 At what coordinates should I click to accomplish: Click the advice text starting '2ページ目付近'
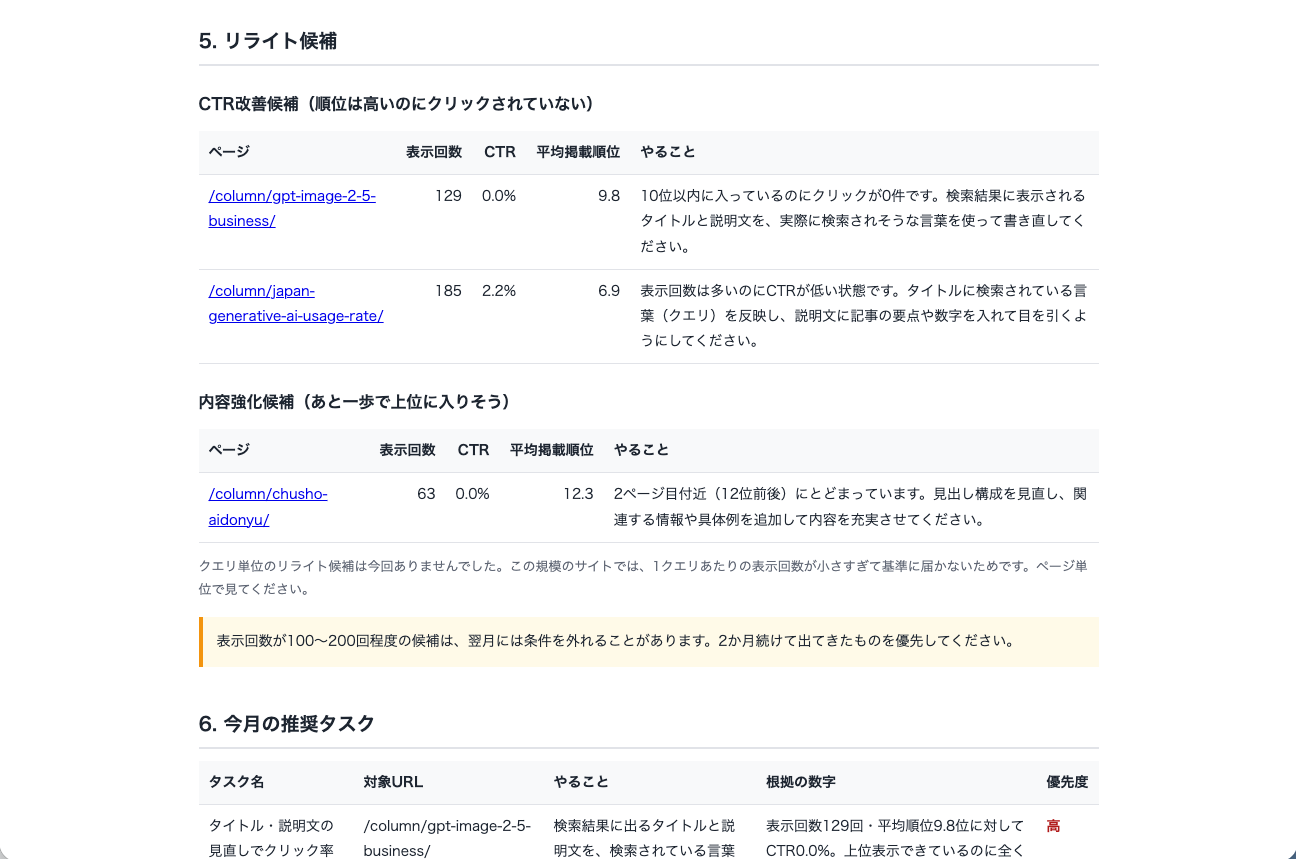850,507
